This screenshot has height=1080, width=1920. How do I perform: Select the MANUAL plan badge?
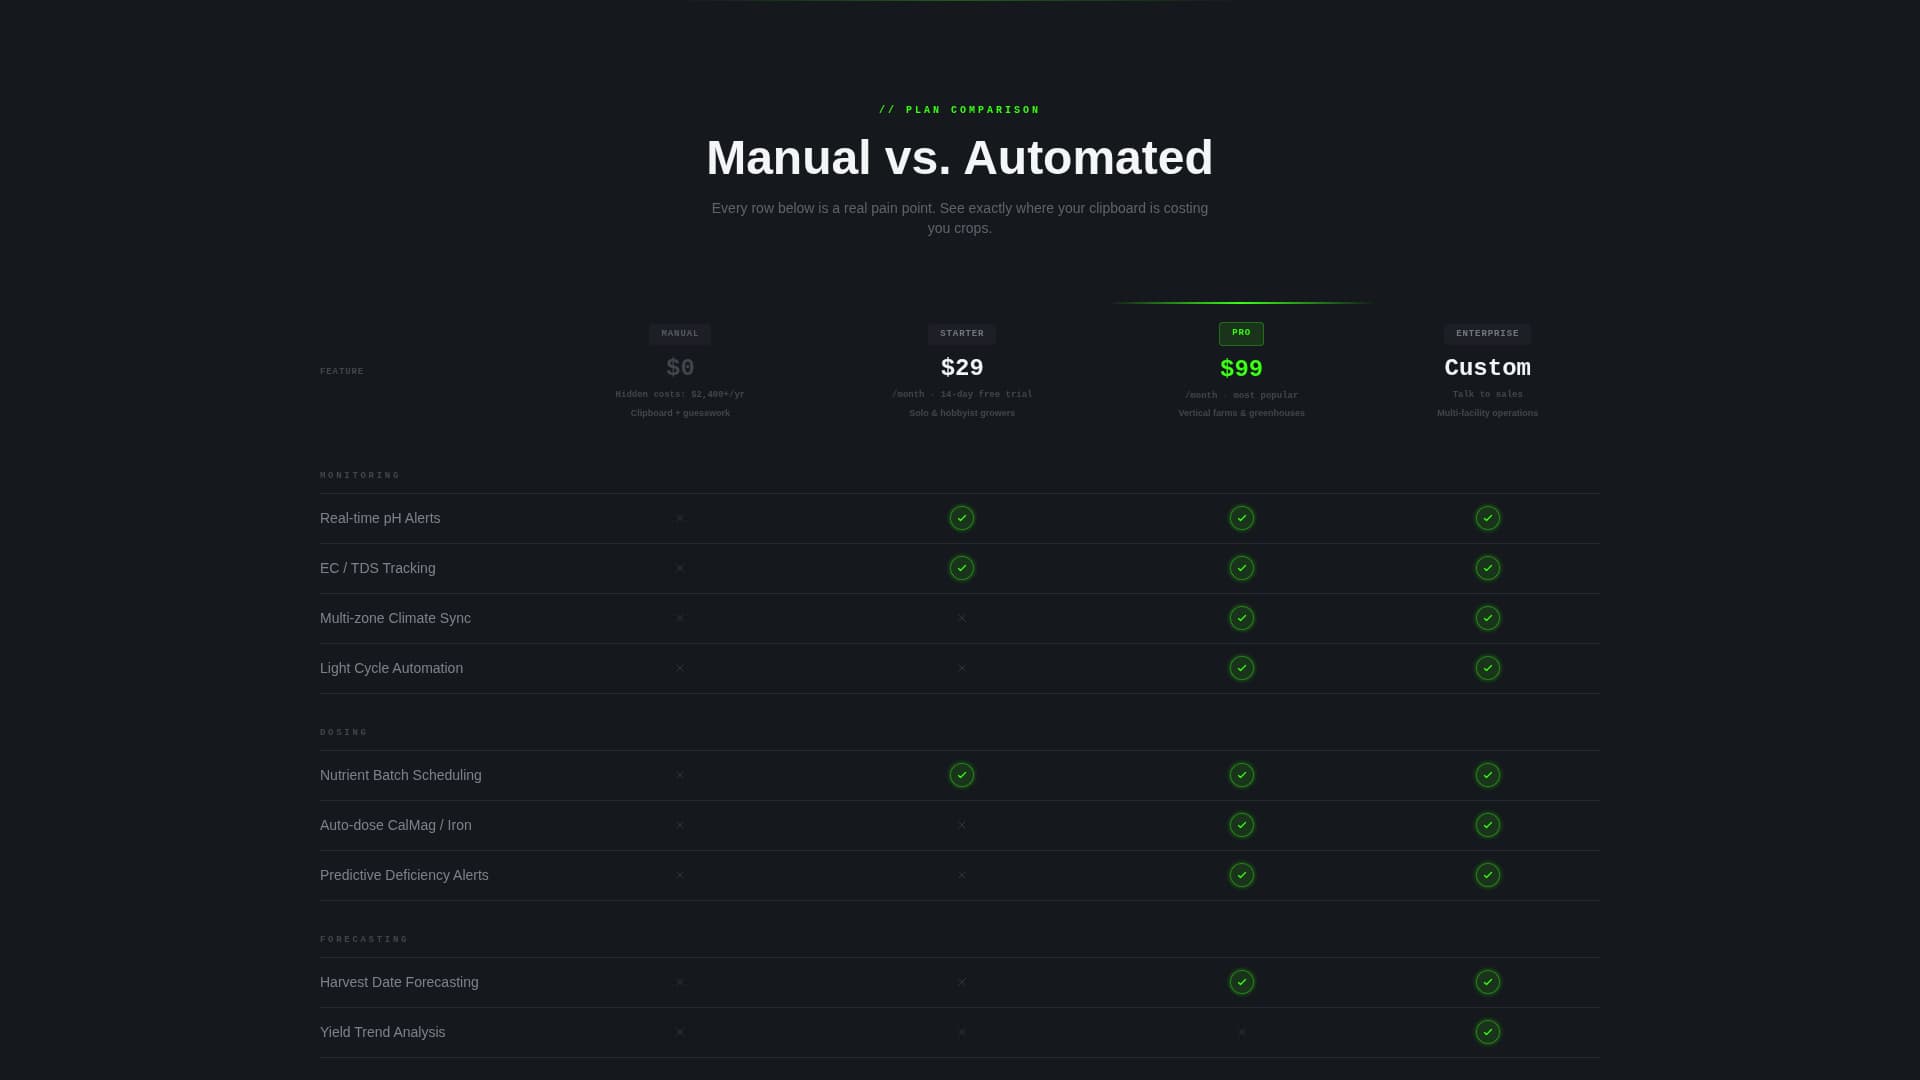click(680, 334)
